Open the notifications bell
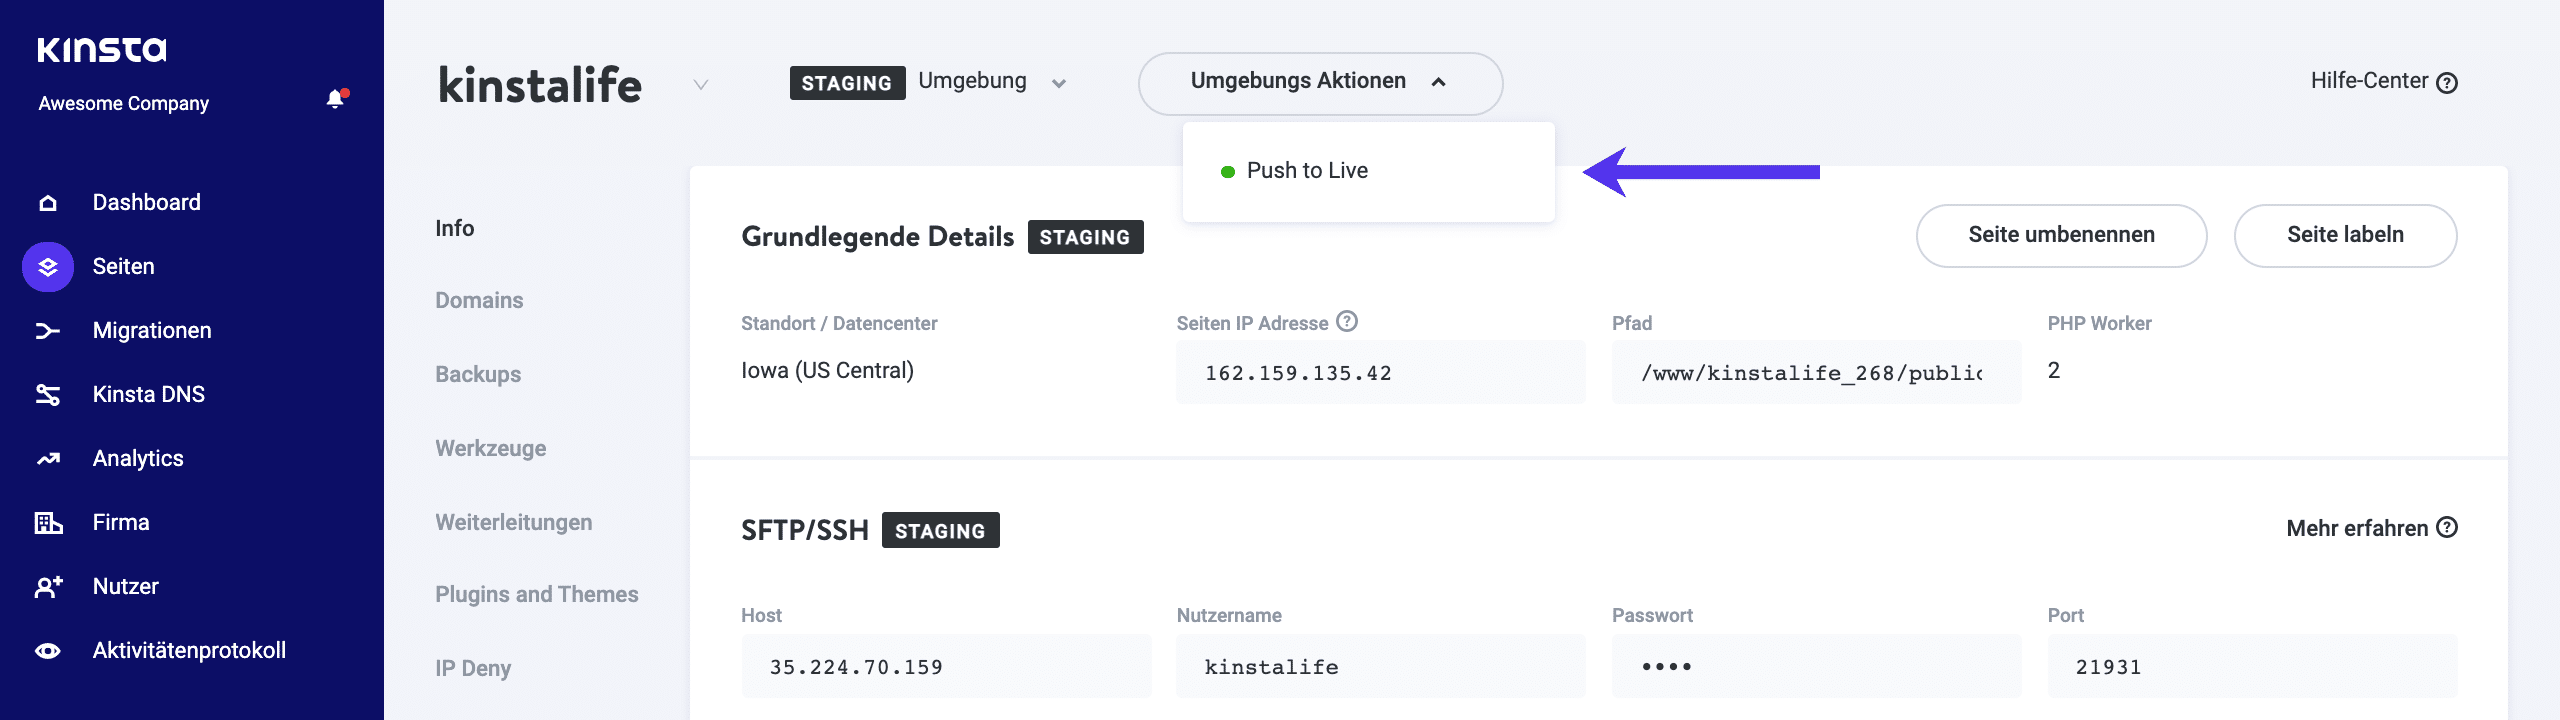The height and width of the screenshot is (720, 2560). tap(336, 99)
